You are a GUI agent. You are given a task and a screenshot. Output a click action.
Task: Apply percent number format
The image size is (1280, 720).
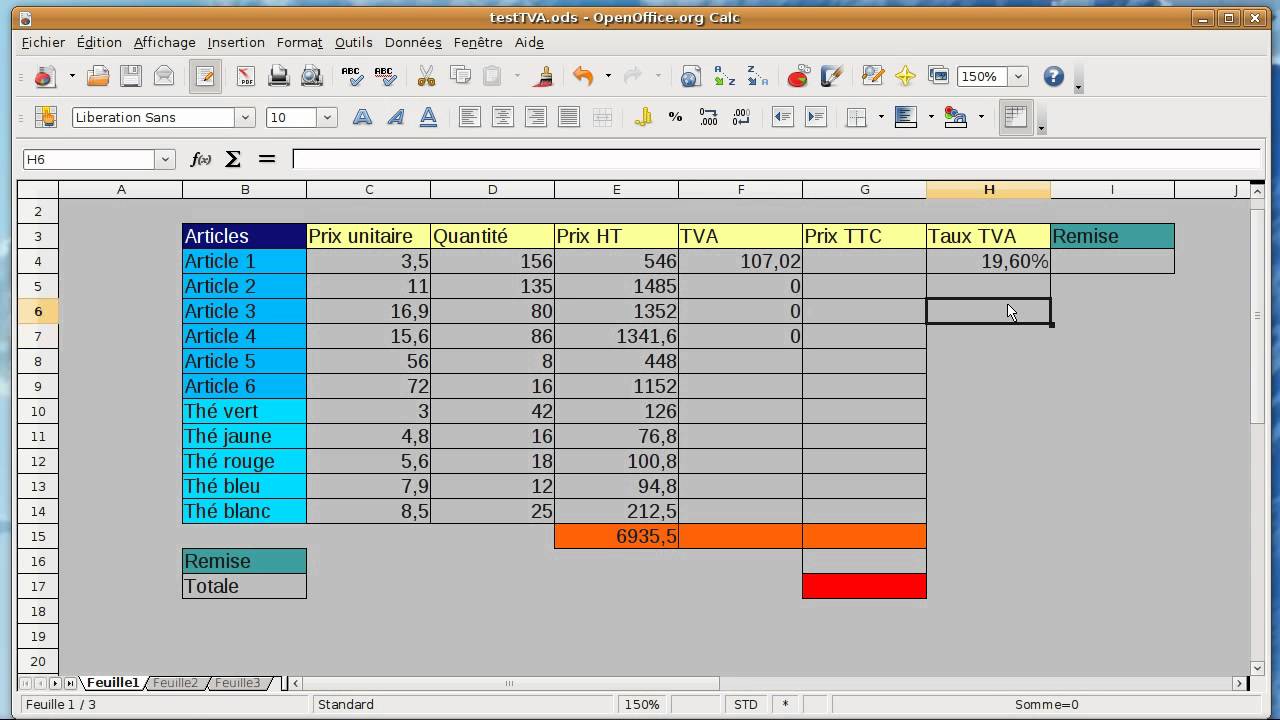(675, 117)
